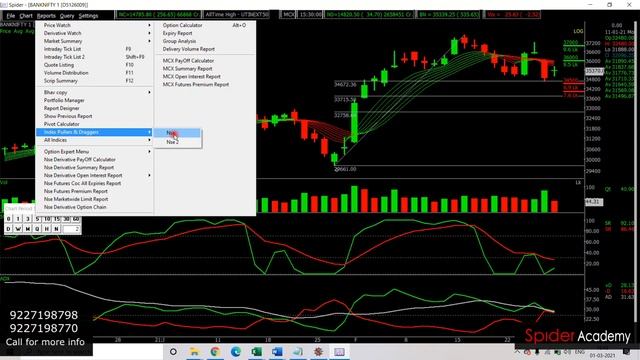Open Intraday Tick List report
Screen dimensions: 640x360
point(94,49)
